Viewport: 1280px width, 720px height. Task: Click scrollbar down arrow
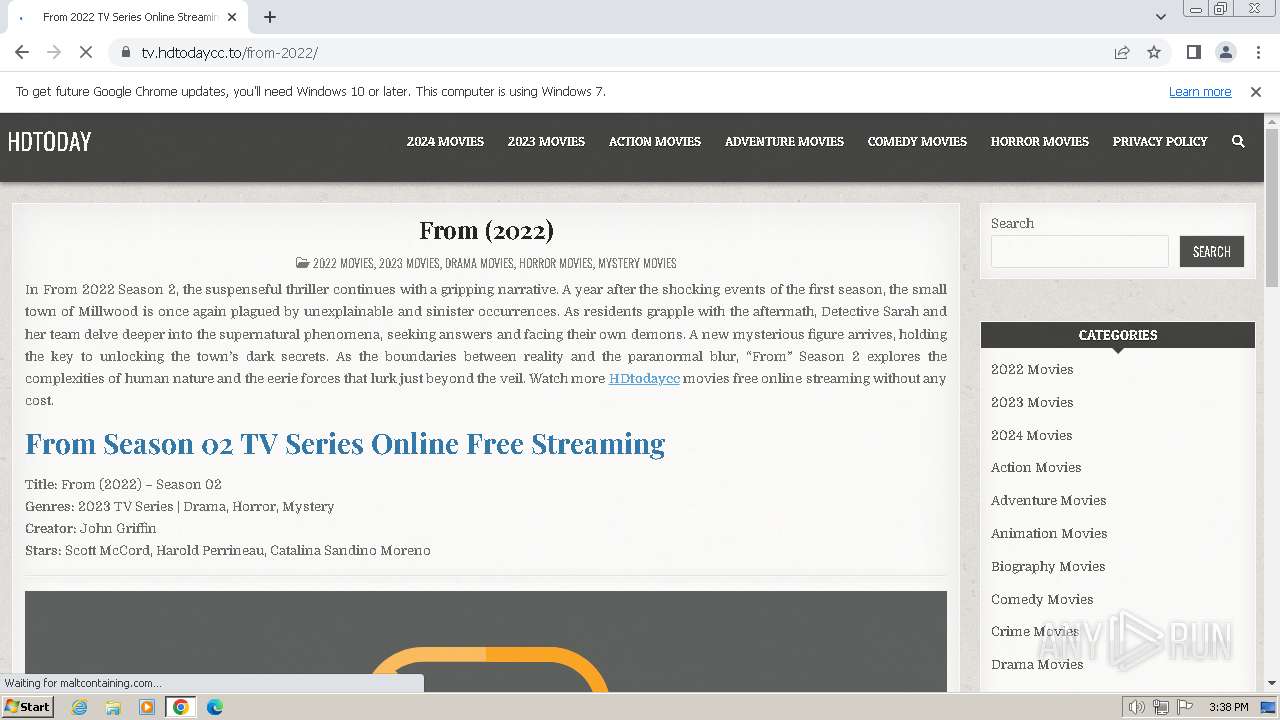tap(1272, 684)
